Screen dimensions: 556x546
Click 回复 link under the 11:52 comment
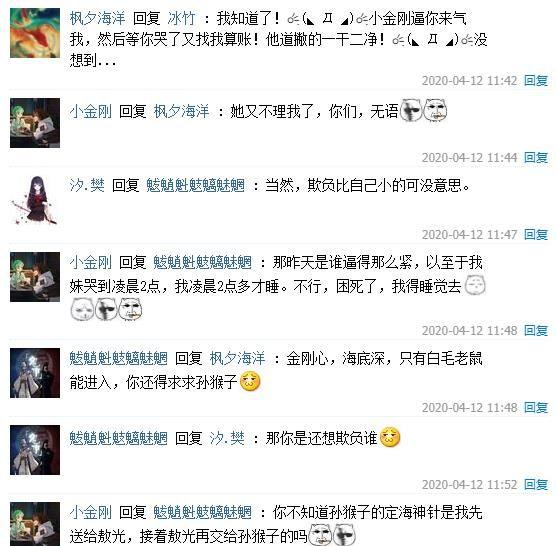536,485
